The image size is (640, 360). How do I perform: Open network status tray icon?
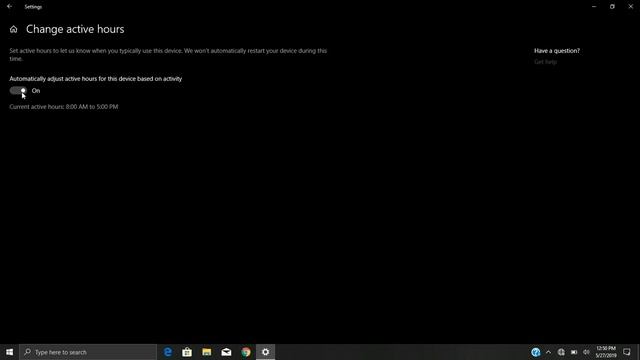click(561, 352)
